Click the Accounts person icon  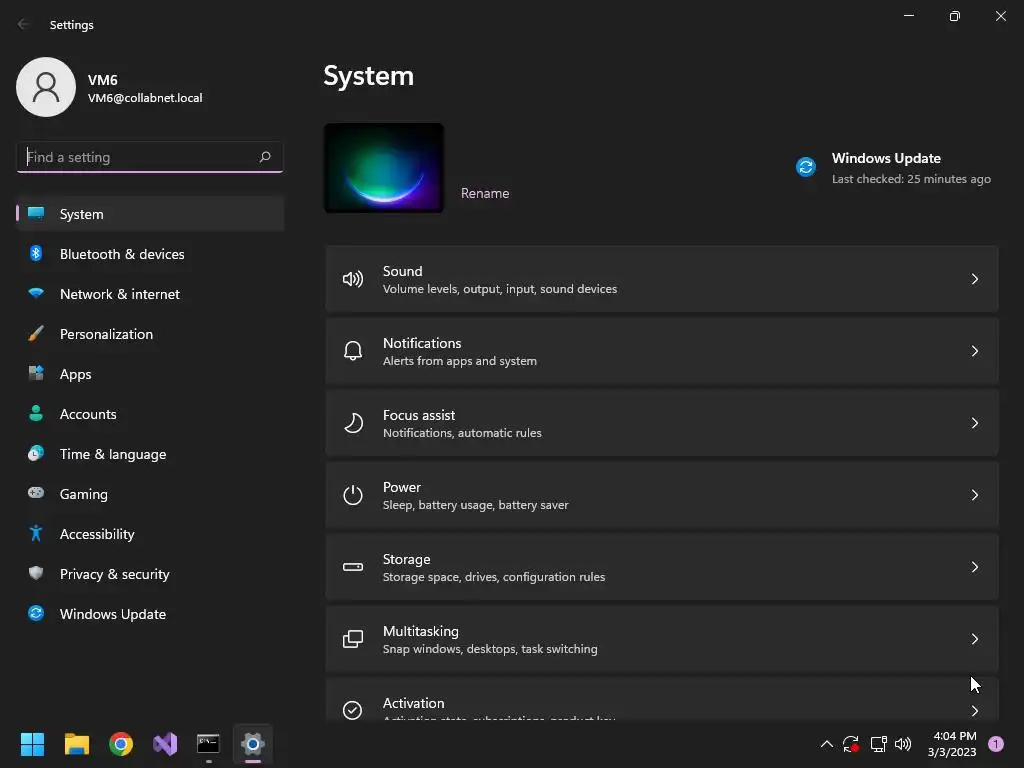36,413
